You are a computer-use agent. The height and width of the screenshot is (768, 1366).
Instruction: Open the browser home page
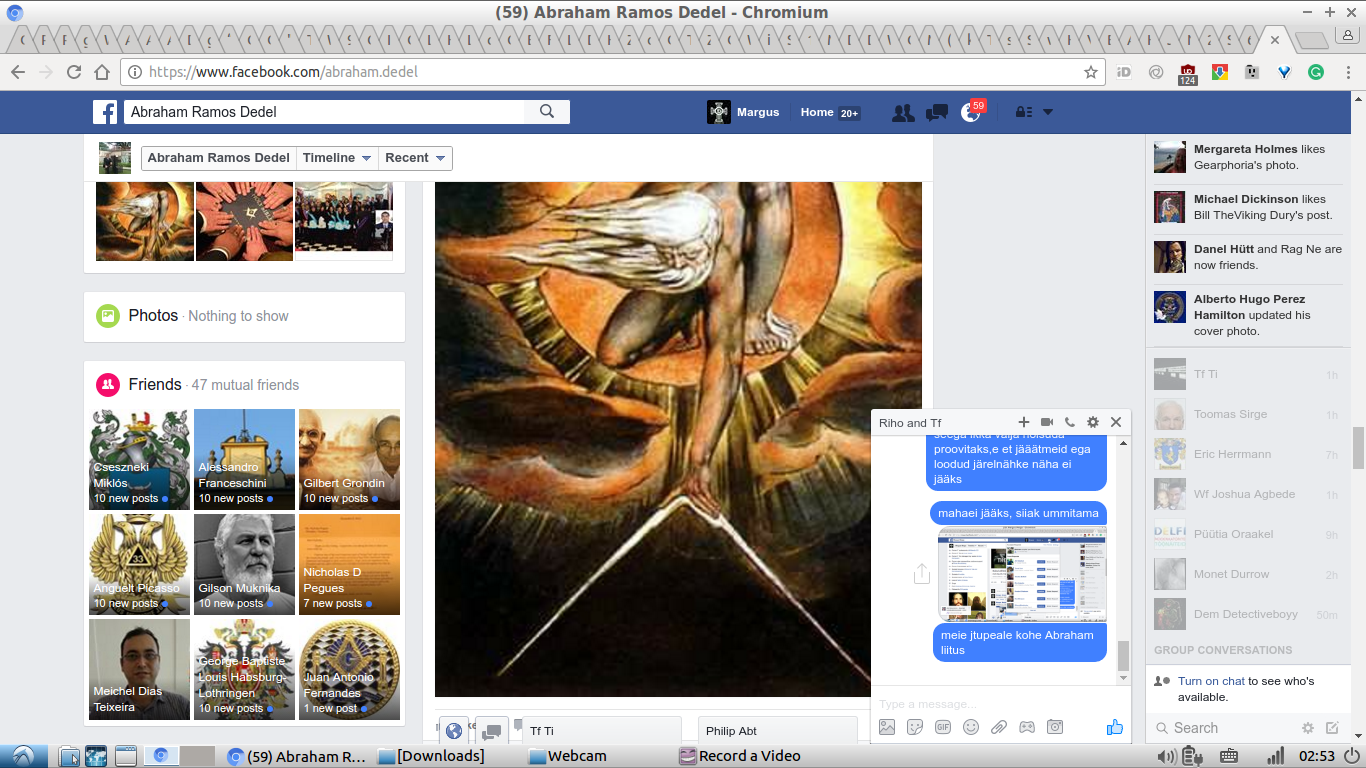[101, 72]
